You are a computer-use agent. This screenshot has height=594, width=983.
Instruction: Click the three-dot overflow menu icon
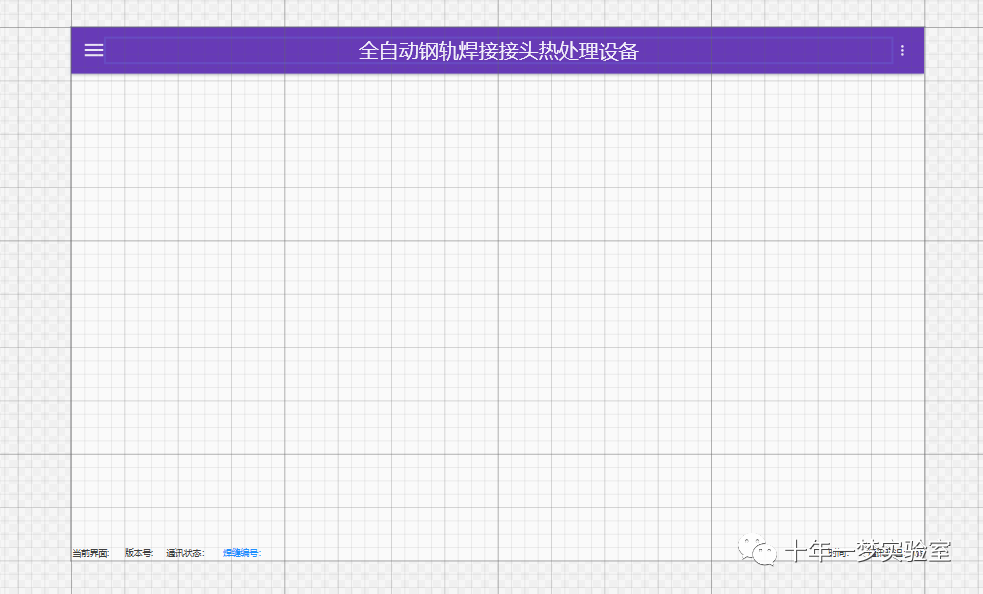902,50
